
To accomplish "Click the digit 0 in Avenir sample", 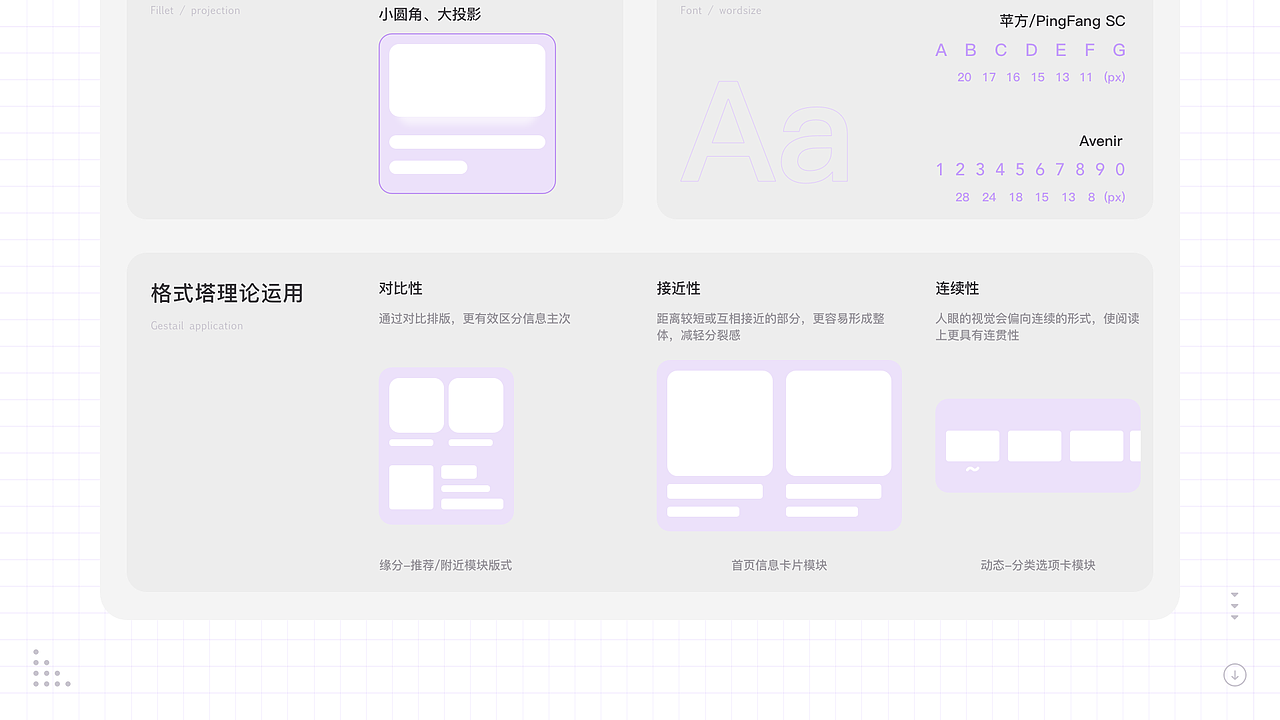I will pos(1120,170).
